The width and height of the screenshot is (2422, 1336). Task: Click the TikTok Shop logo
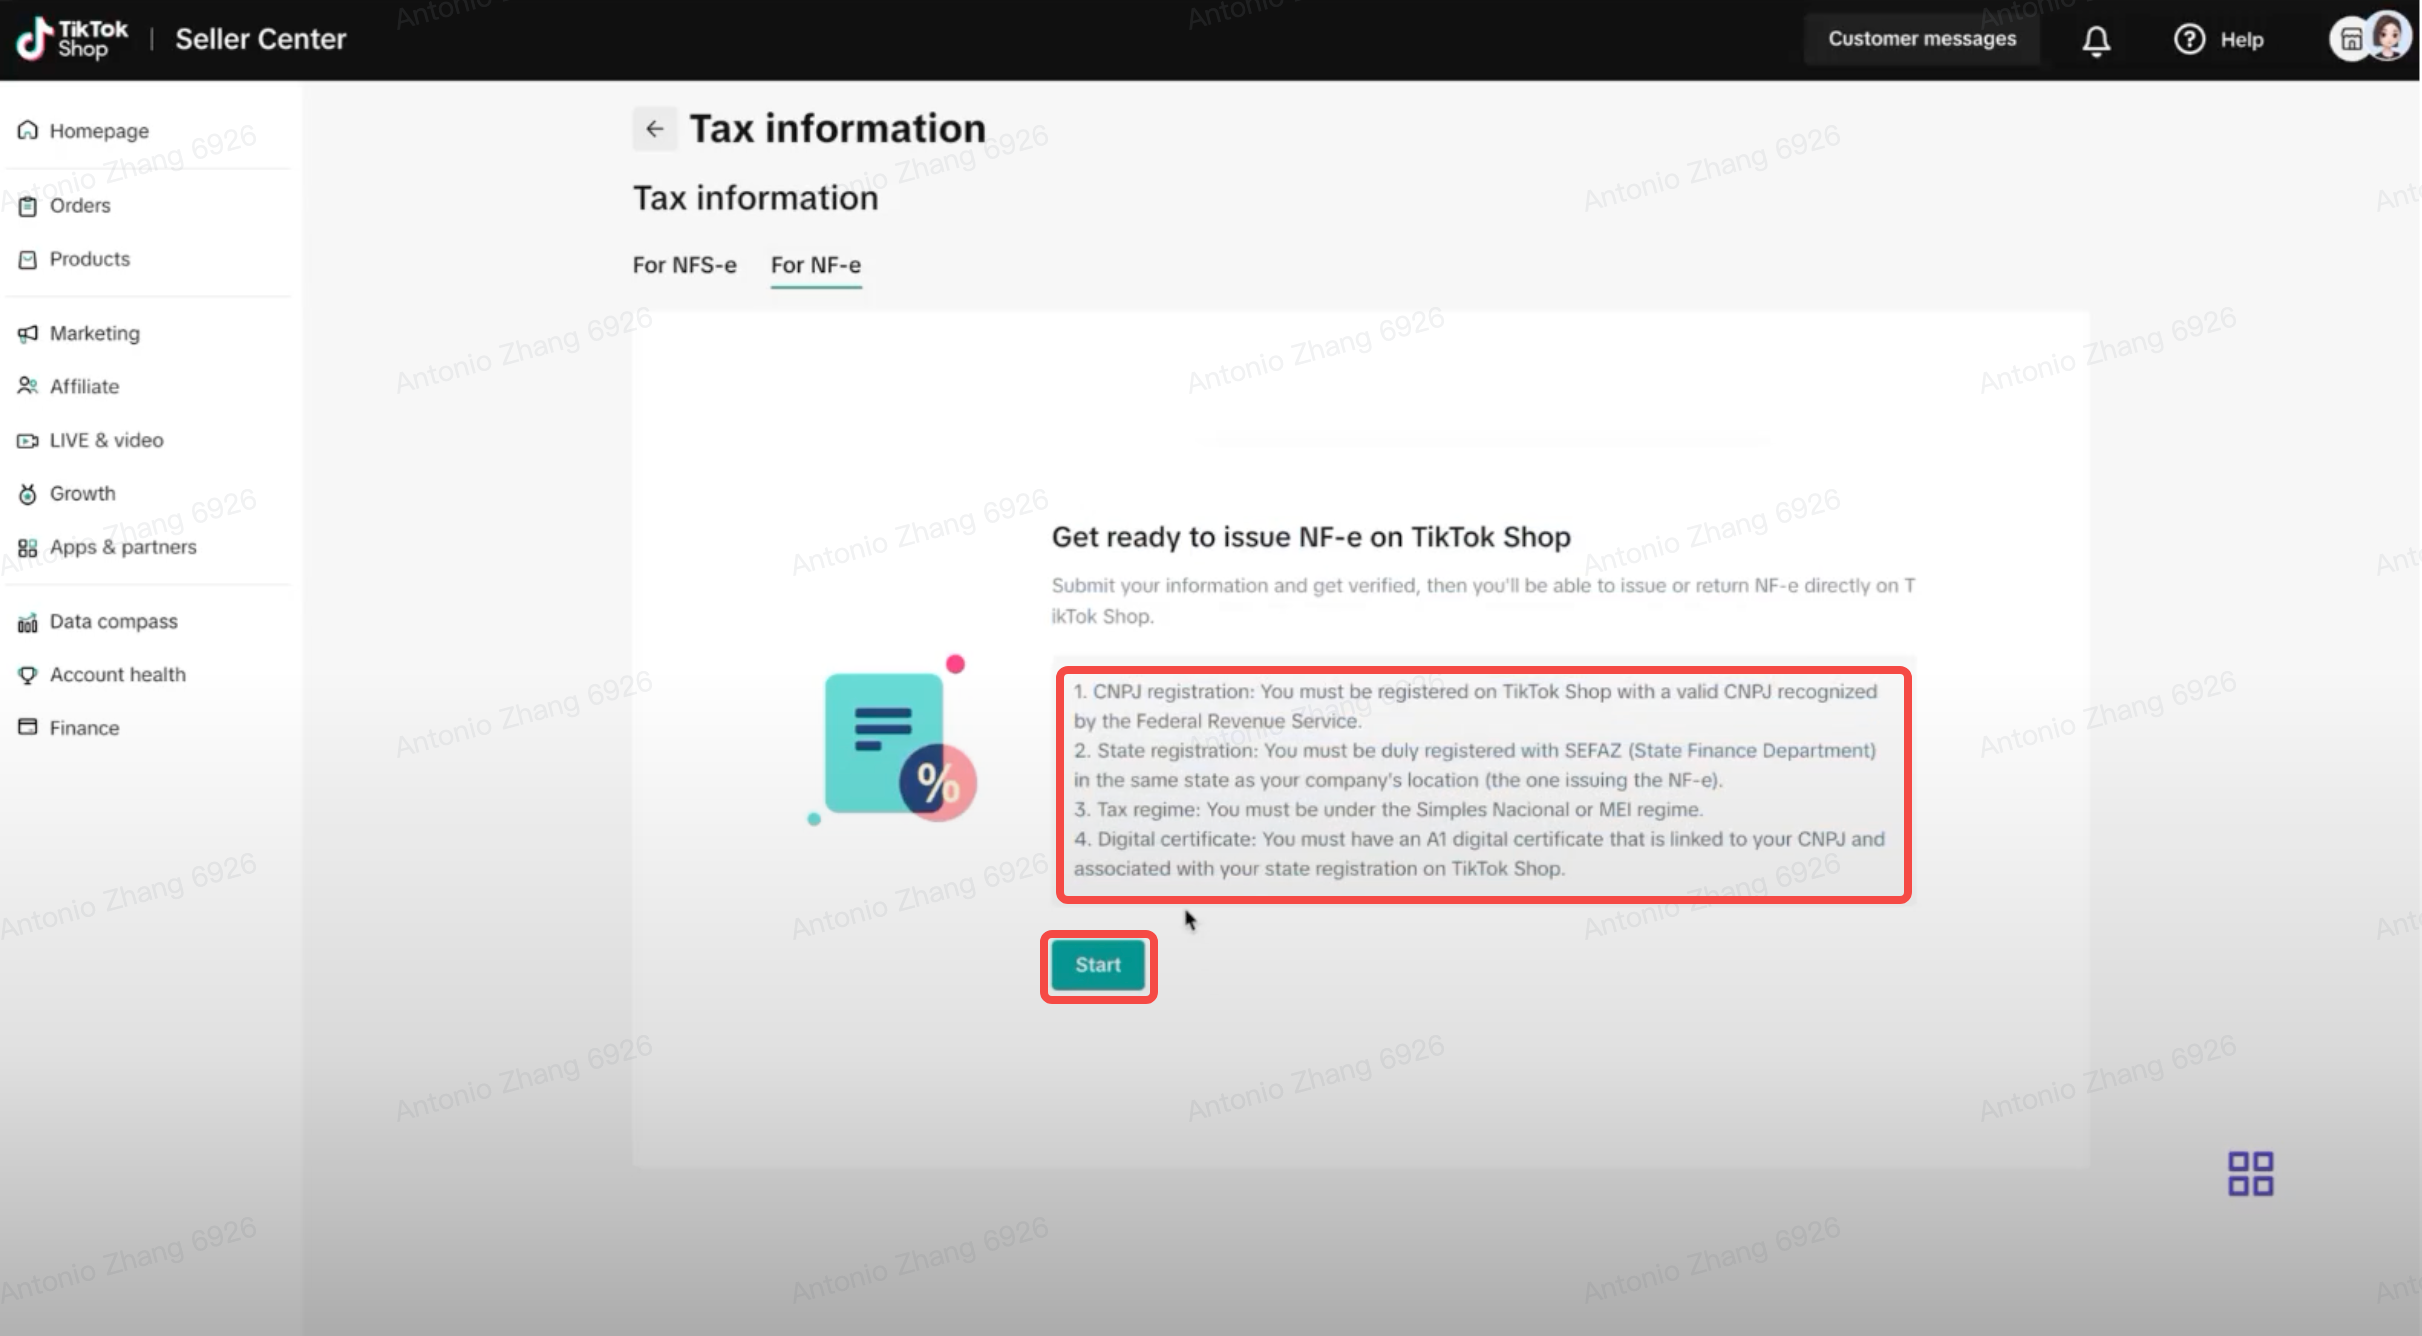click(72, 39)
